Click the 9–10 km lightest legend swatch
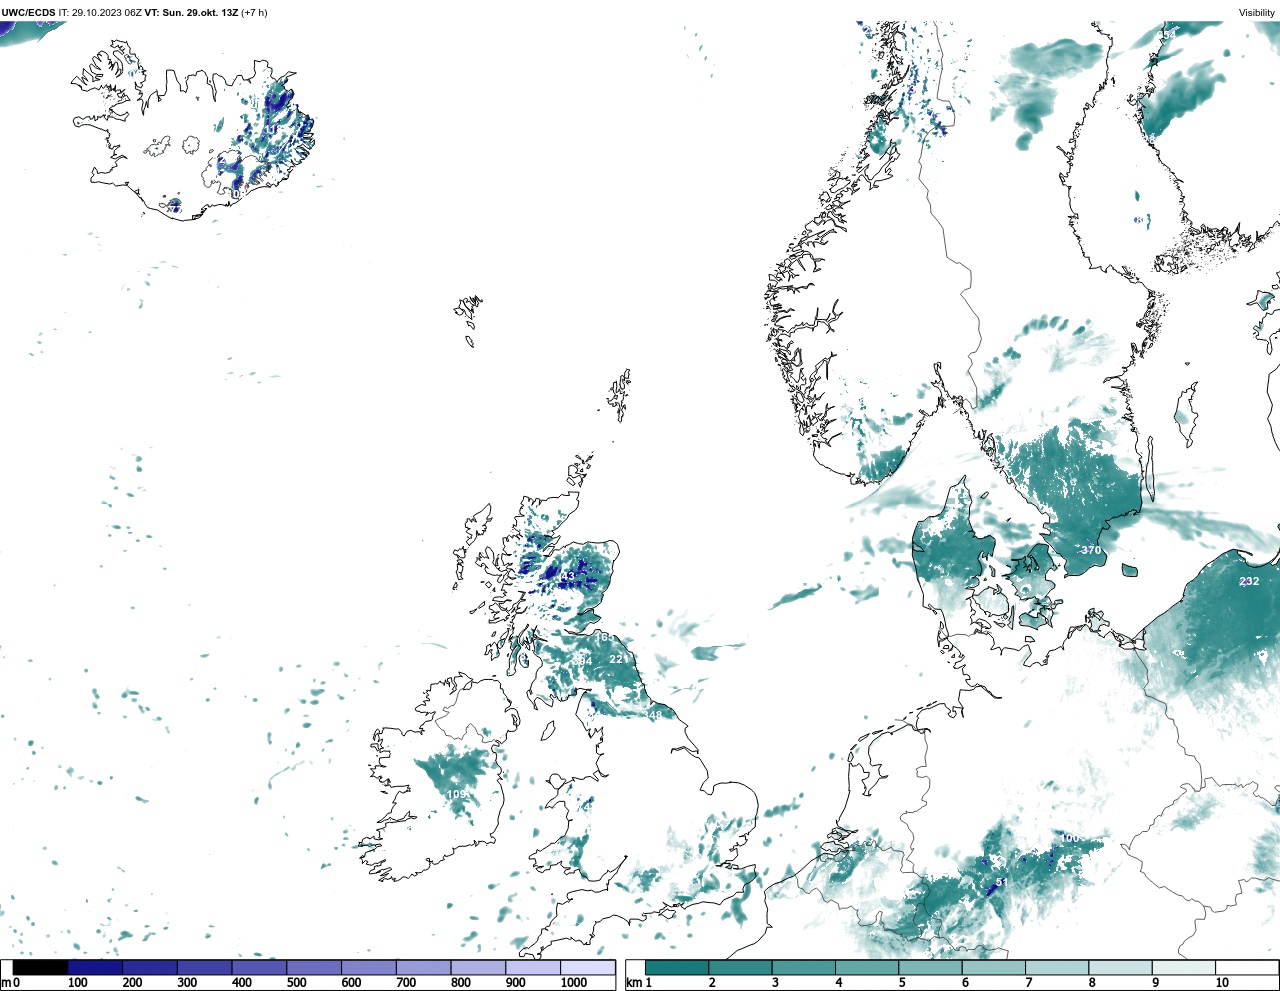This screenshot has height=991, width=1280. (1184, 967)
